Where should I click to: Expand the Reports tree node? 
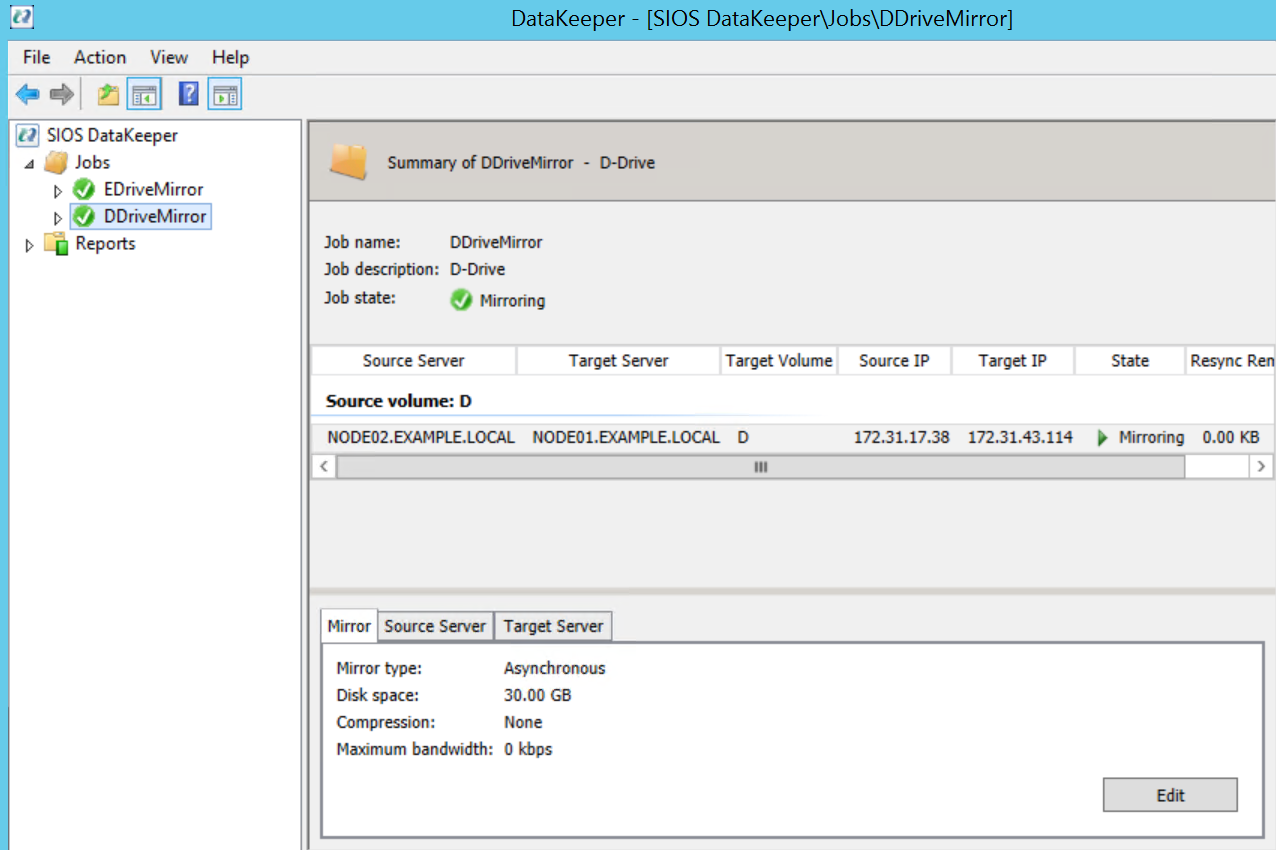(29, 243)
